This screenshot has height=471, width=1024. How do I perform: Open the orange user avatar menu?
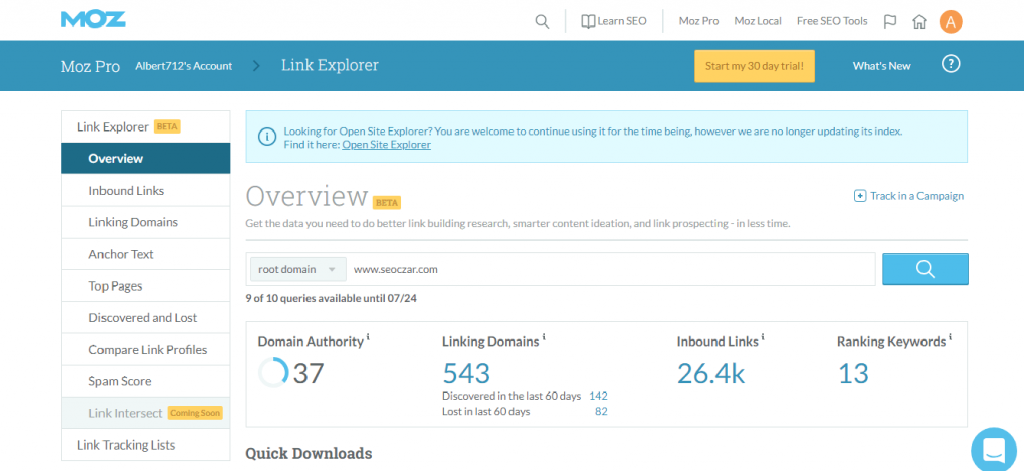(x=952, y=22)
